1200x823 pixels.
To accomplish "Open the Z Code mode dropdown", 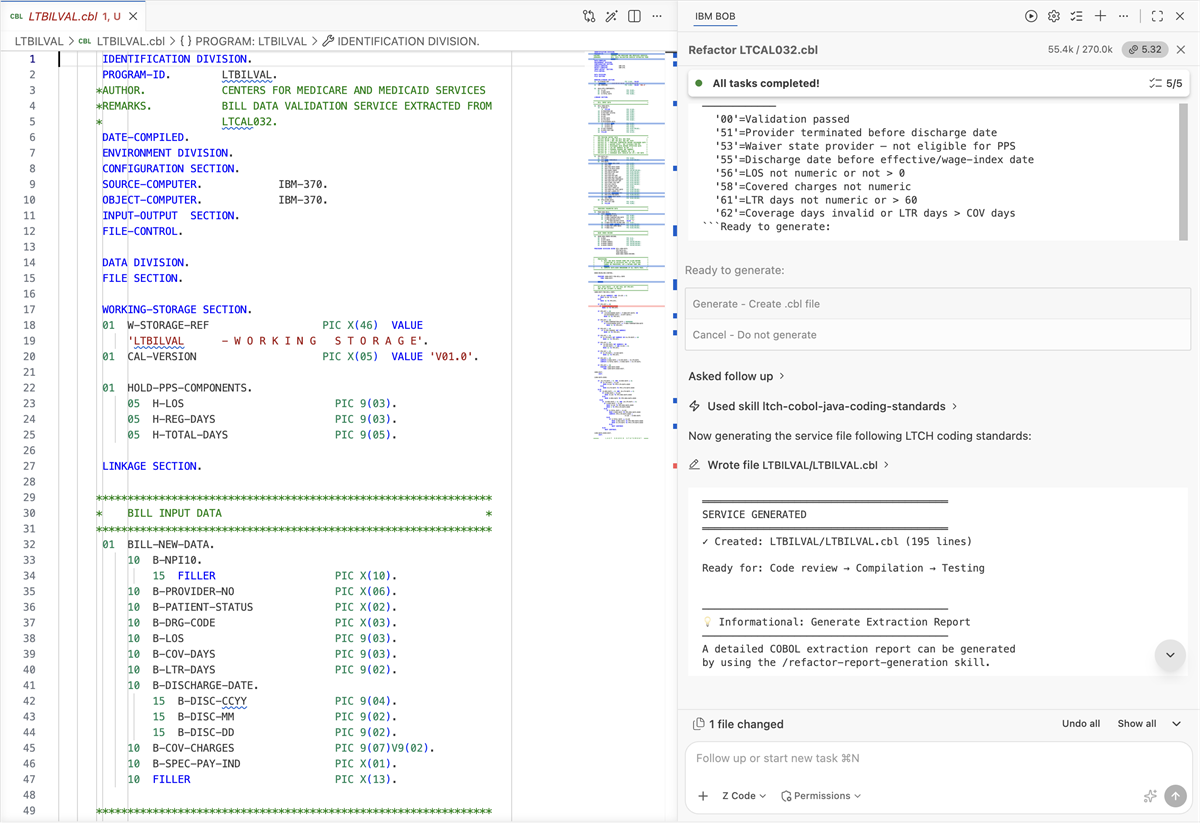I will tap(744, 796).
